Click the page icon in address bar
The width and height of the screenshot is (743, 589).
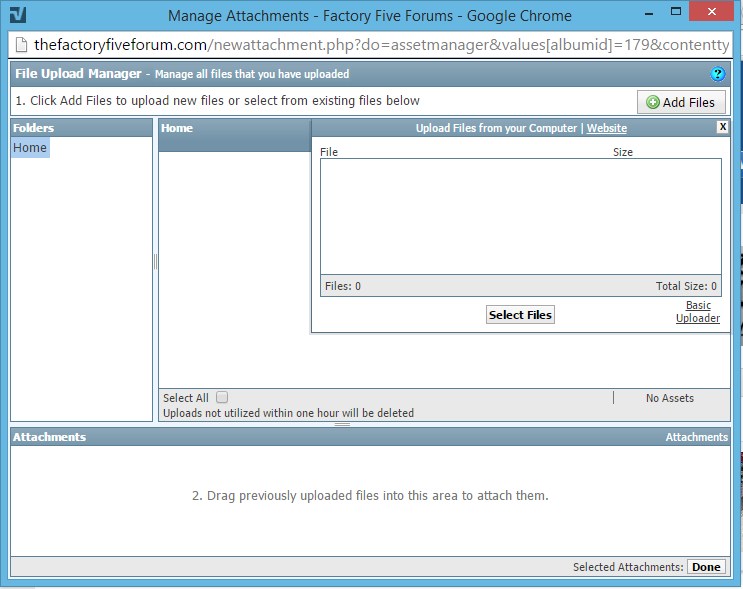tap(21, 45)
